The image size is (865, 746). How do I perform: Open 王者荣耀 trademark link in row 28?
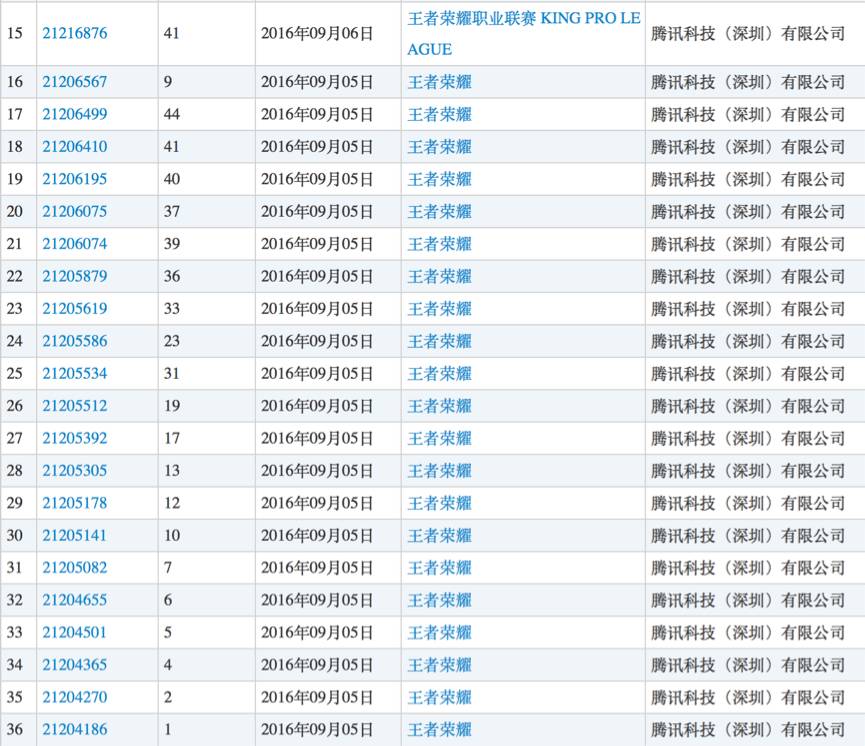pos(440,471)
